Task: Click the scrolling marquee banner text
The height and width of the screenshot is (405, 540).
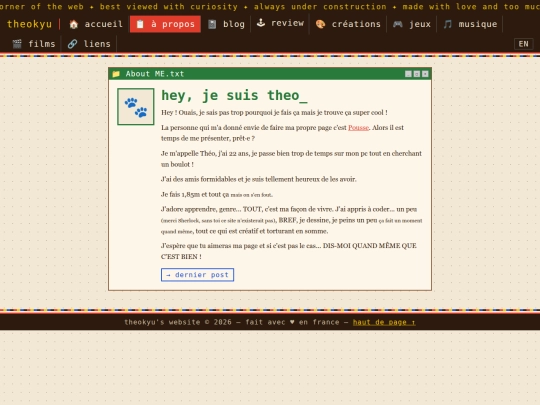Action: tap(270, 7)
